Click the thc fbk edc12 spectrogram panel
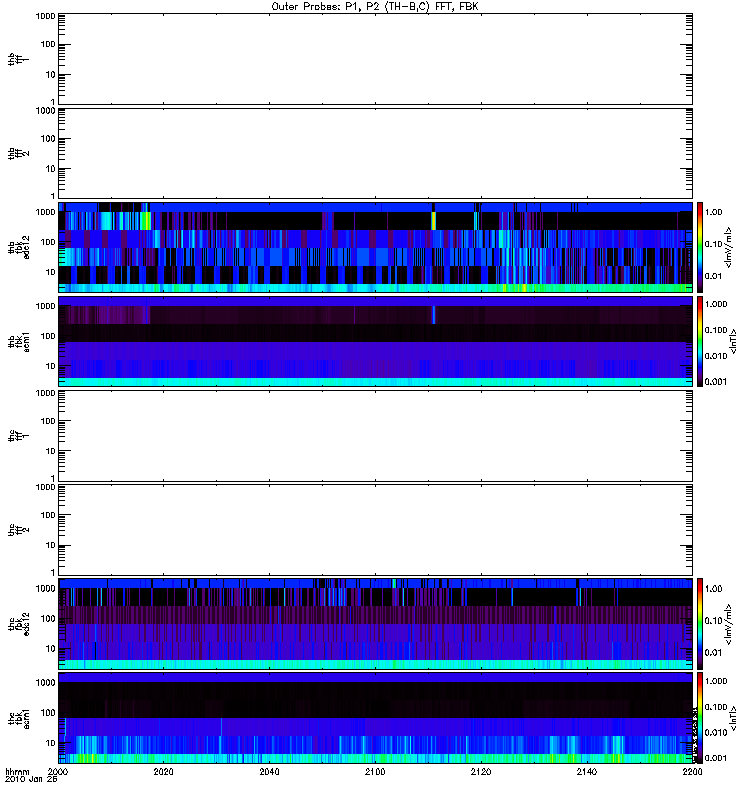This screenshot has width=750, height=800. (376, 623)
